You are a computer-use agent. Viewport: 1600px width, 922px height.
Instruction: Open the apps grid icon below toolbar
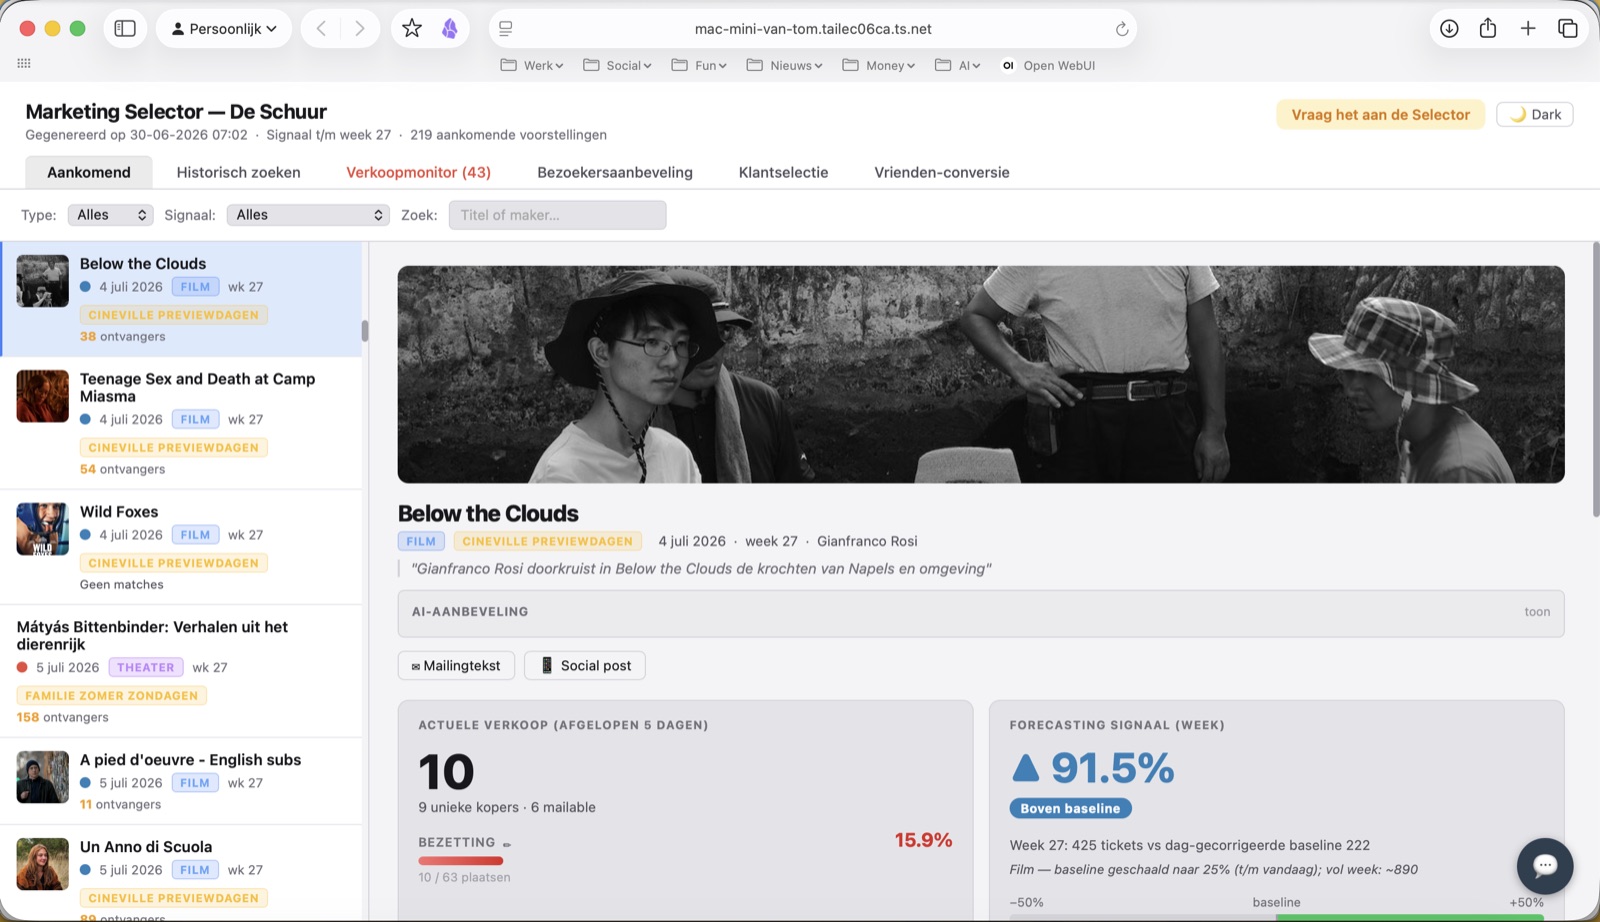(24, 63)
